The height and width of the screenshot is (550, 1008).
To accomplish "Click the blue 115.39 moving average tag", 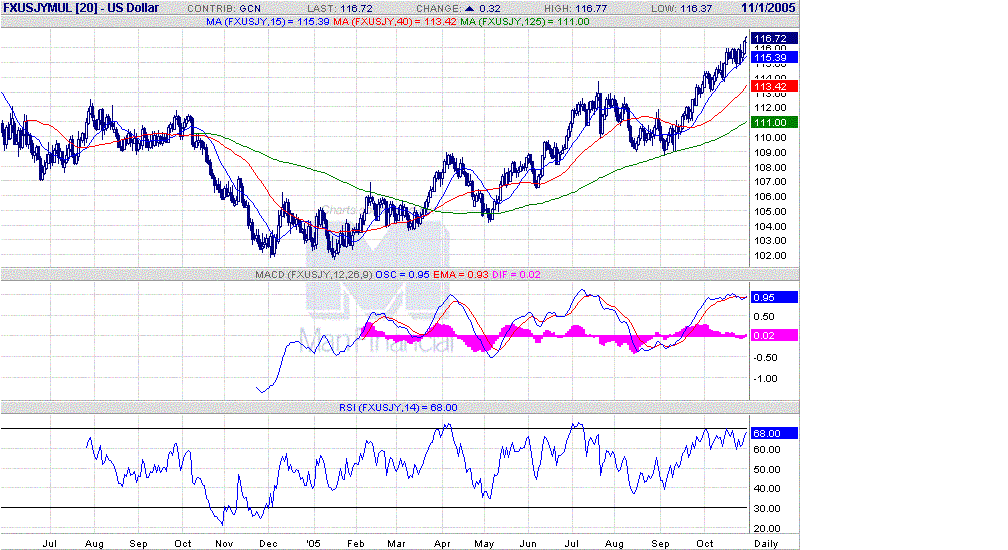I will pyautogui.click(x=774, y=58).
